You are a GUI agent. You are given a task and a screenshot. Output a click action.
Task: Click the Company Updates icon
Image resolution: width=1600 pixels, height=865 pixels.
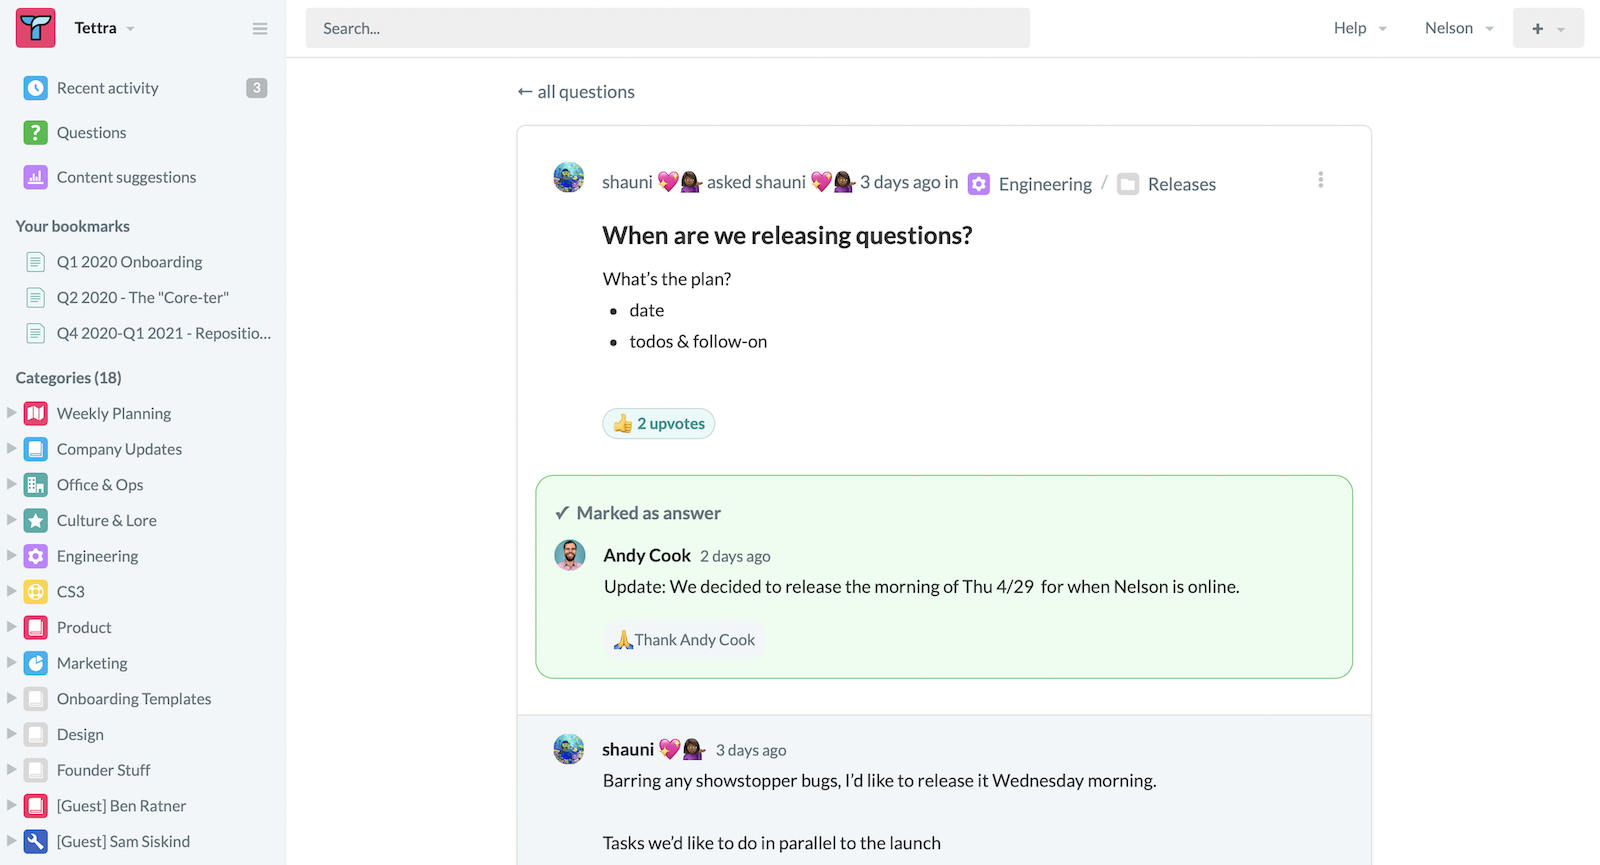(36, 449)
